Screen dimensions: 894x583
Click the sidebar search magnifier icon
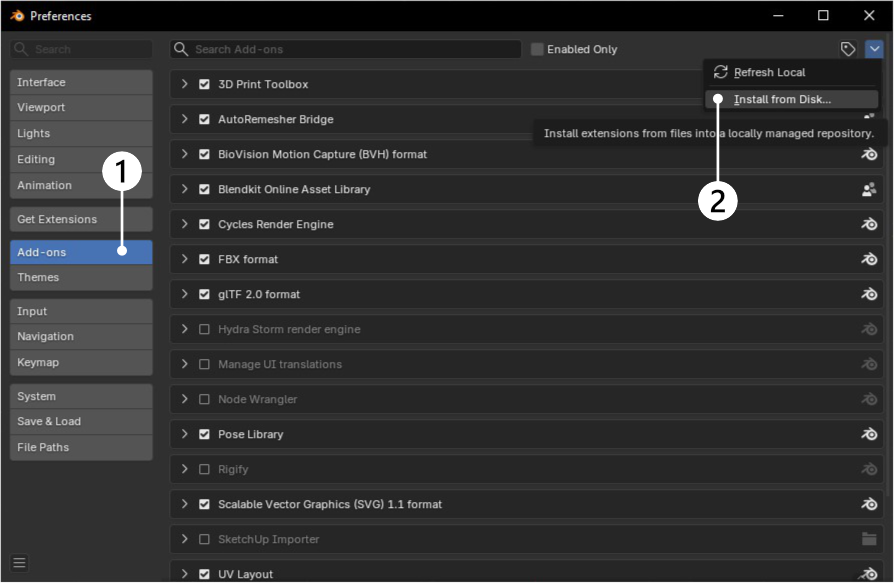(x=21, y=49)
